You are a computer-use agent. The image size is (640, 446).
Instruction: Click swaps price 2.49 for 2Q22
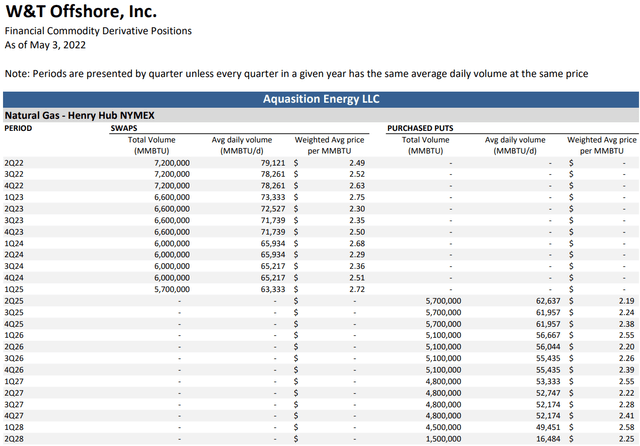coord(357,163)
